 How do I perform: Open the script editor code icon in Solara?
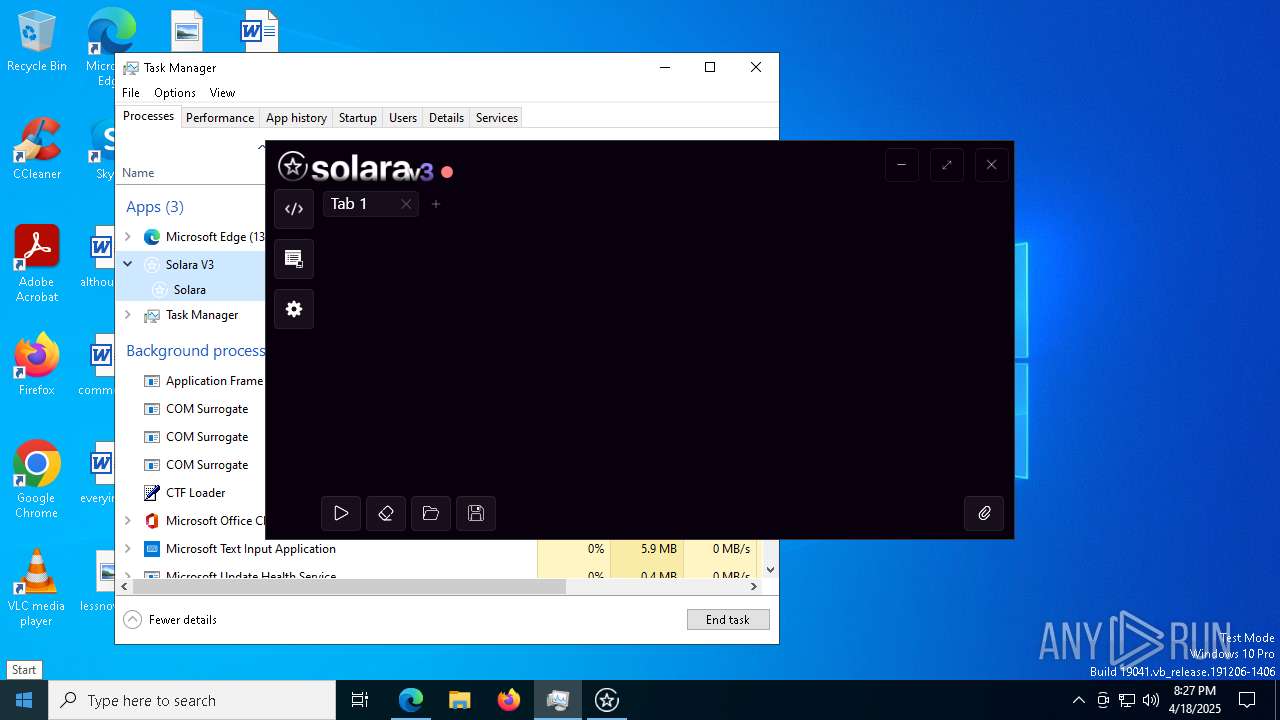[x=294, y=209]
